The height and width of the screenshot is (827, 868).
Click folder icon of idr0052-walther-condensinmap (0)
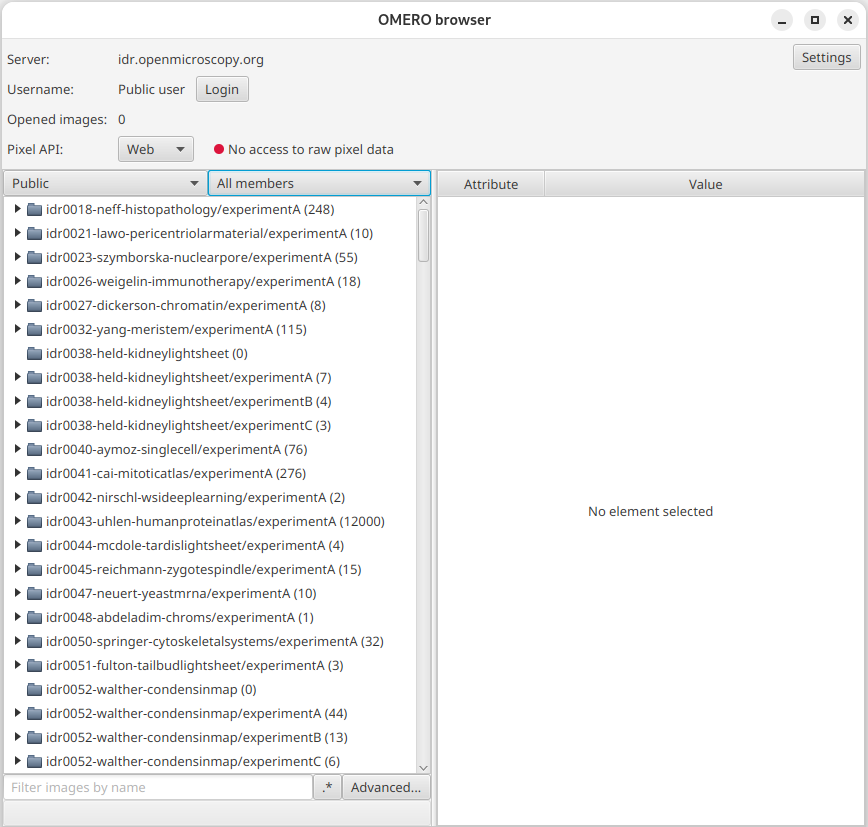tap(34, 690)
